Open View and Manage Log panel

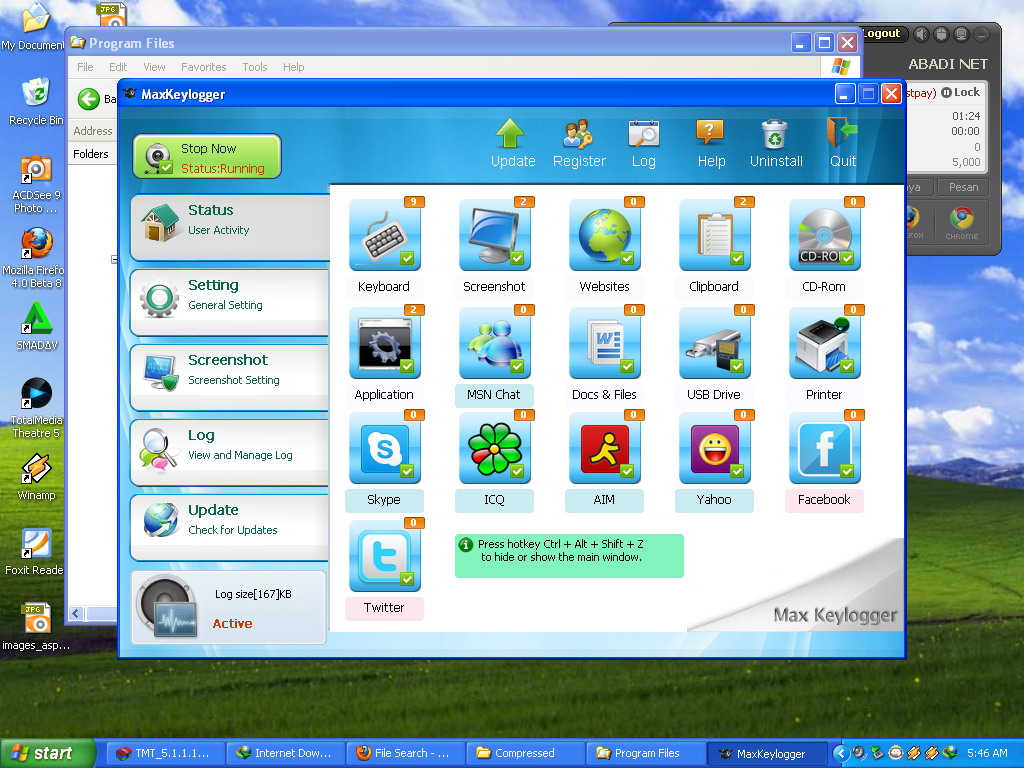coord(230,453)
